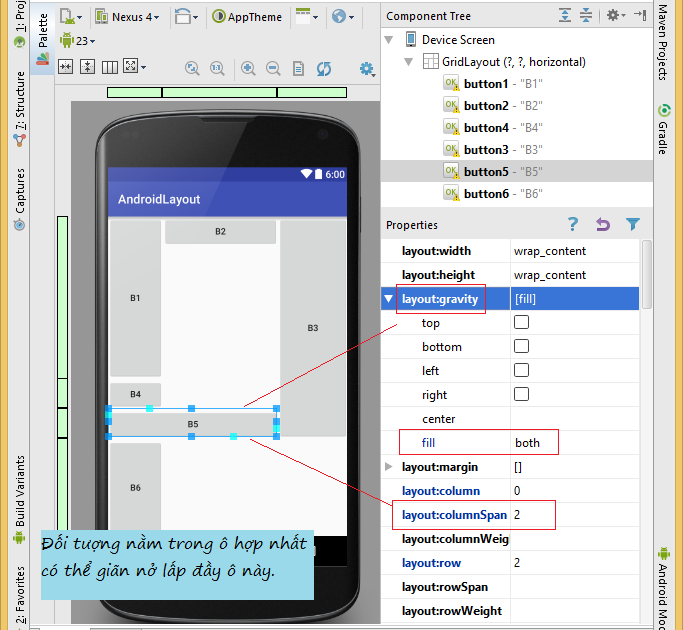Click the Properties help question icon

point(573,224)
